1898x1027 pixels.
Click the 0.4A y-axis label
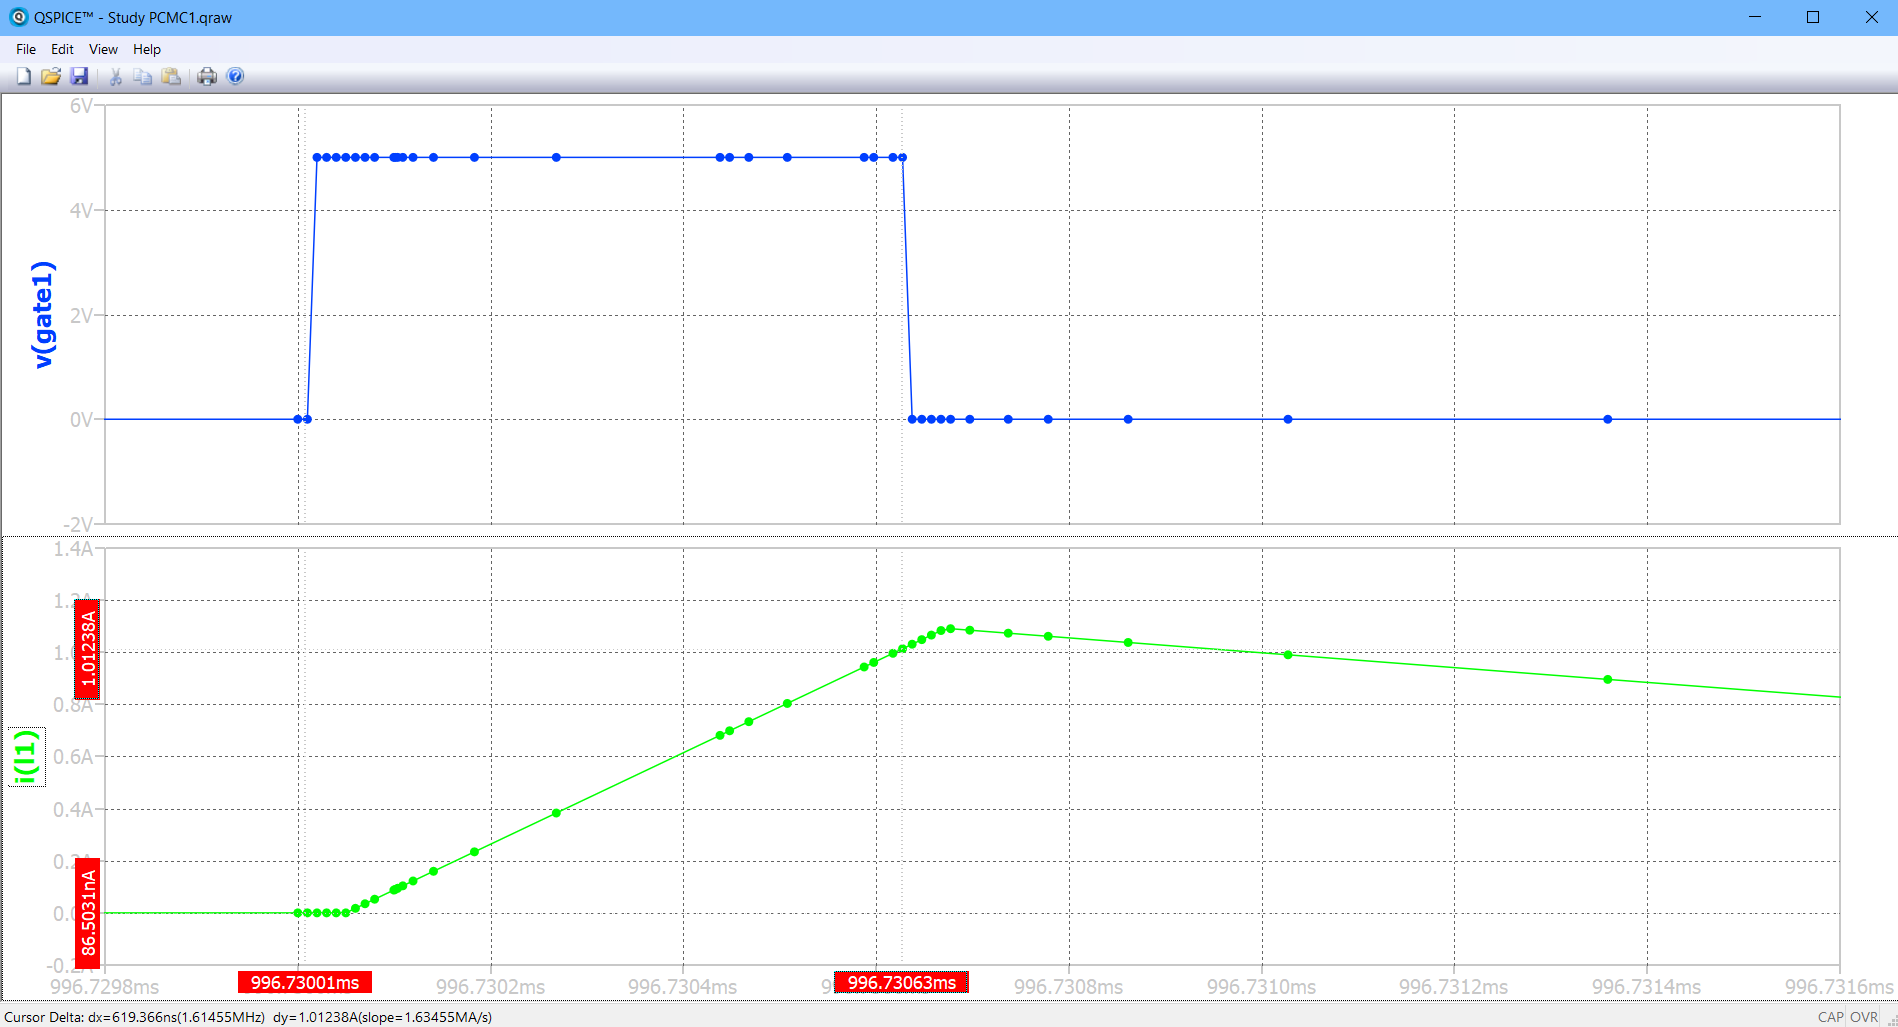pos(73,810)
